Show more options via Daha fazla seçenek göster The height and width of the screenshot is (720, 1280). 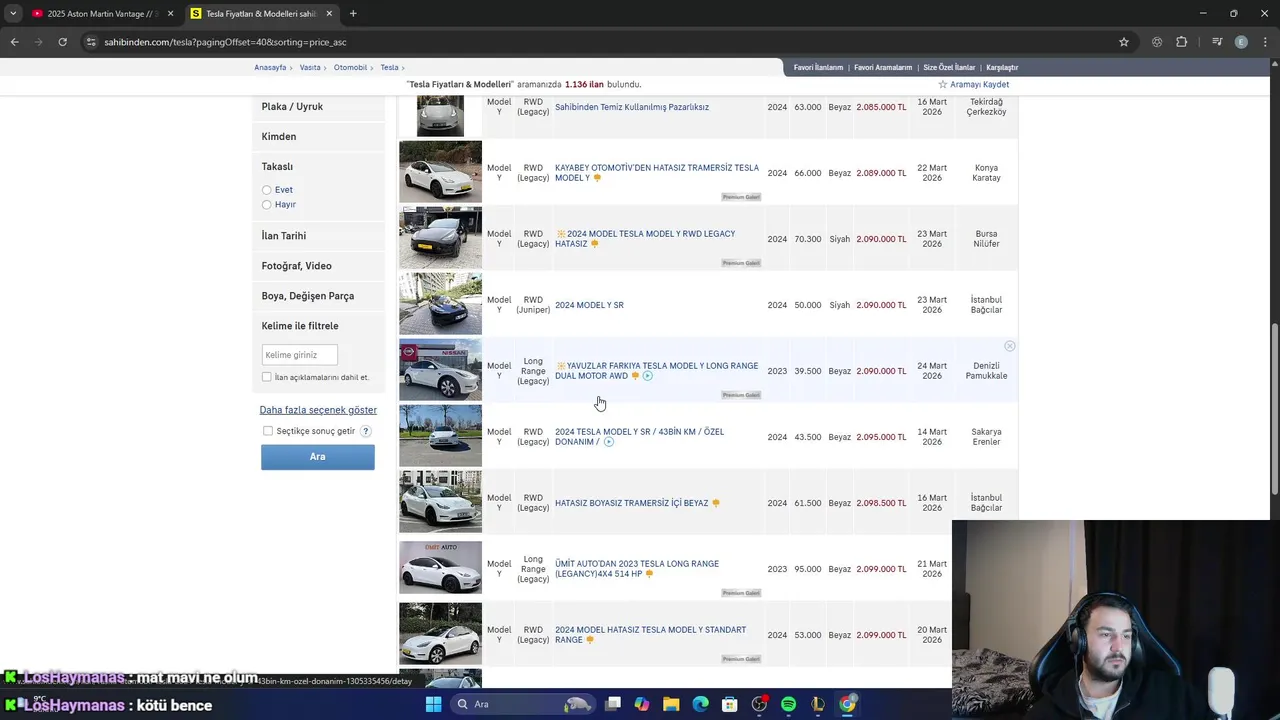click(x=318, y=410)
